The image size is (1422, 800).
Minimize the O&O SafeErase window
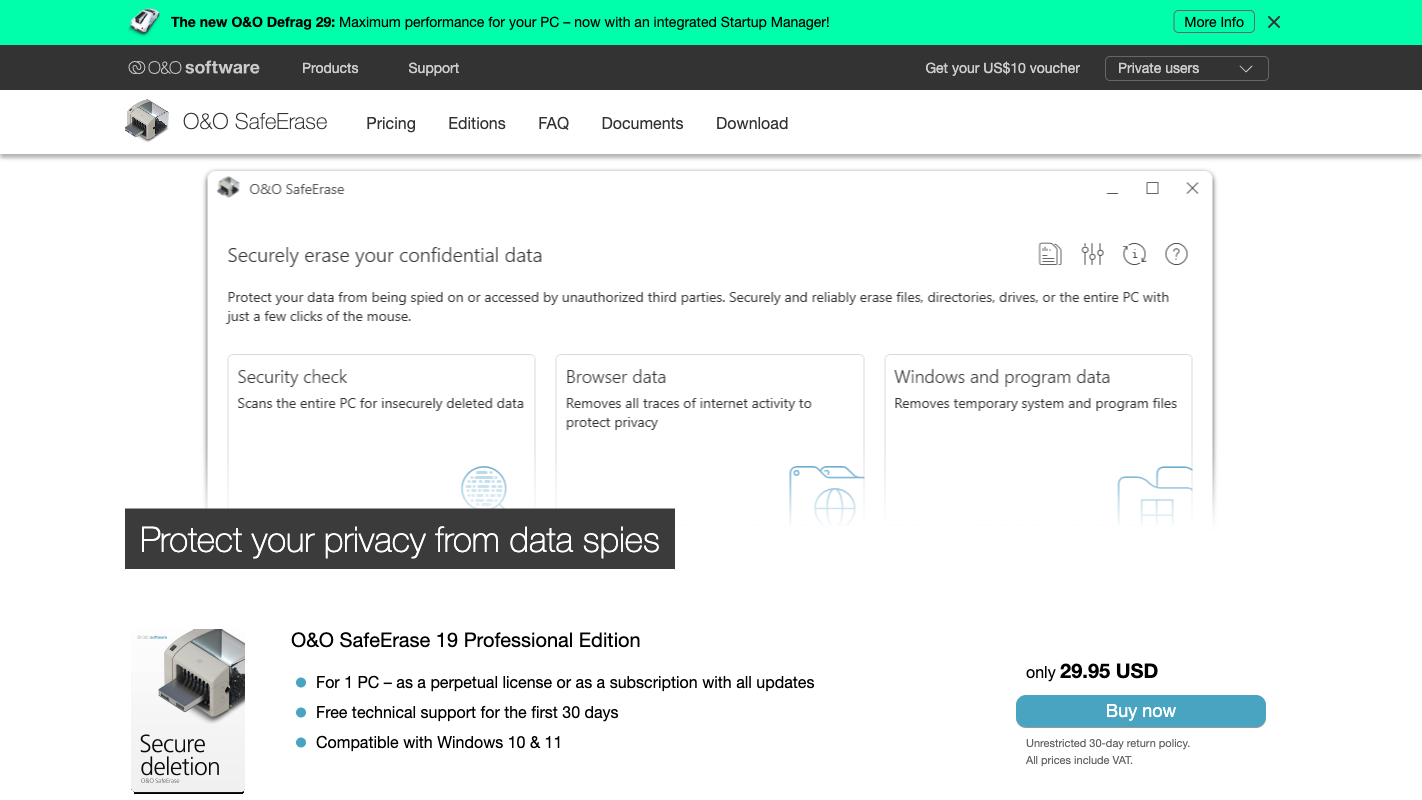click(1112, 189)
